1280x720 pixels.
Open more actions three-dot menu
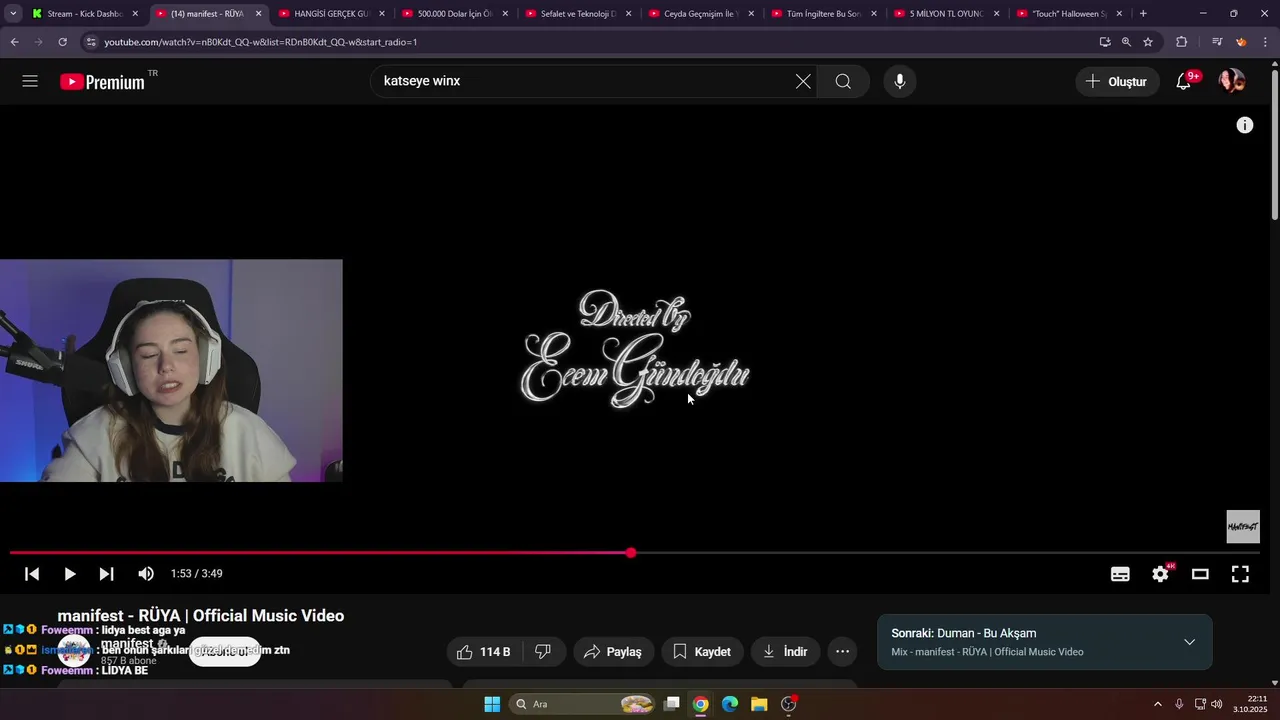click(x=842, y=652)
